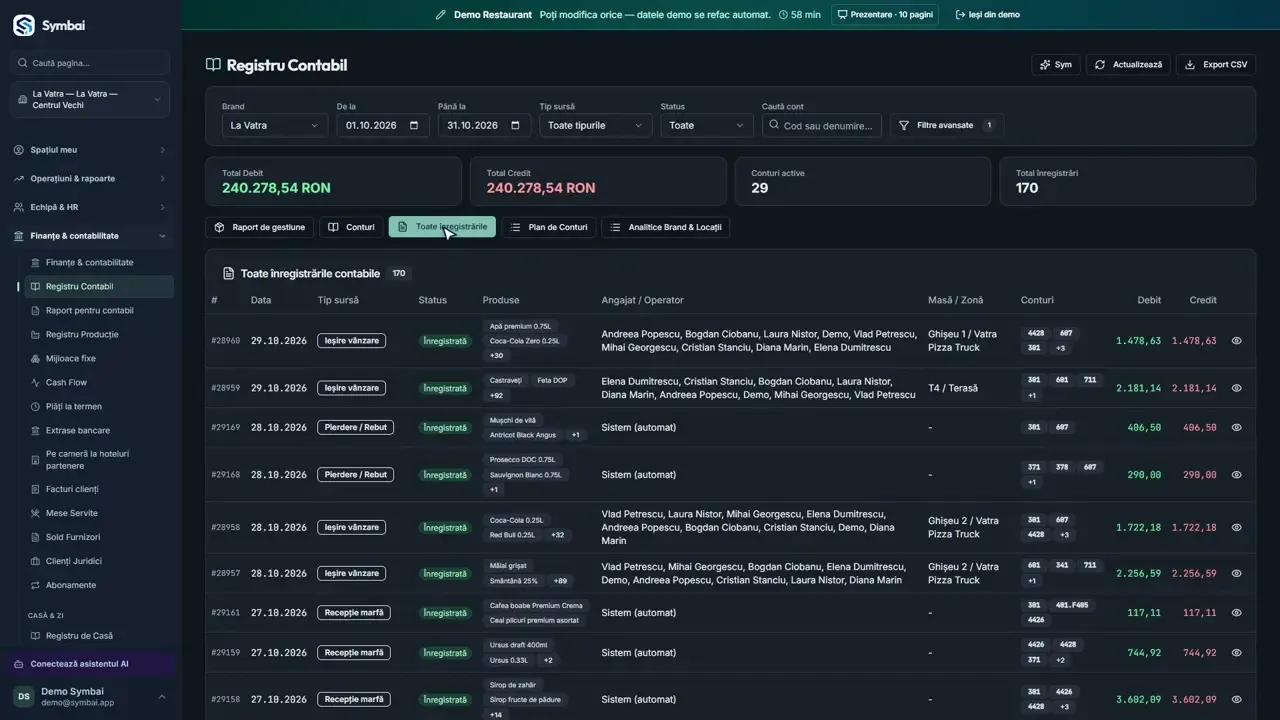Screen dimensions: 1280x720
Task: Open Facturi clienți sidebar item
Action: tap(99, 489)
